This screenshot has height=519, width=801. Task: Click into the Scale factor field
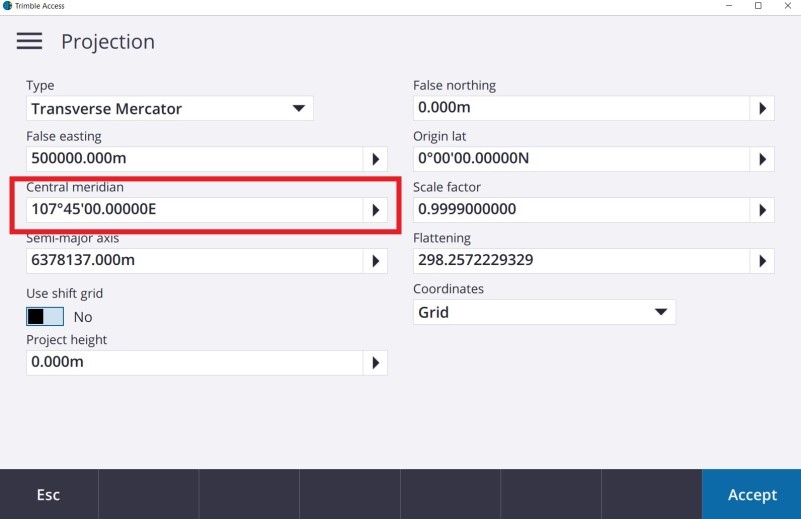(581, 210)
